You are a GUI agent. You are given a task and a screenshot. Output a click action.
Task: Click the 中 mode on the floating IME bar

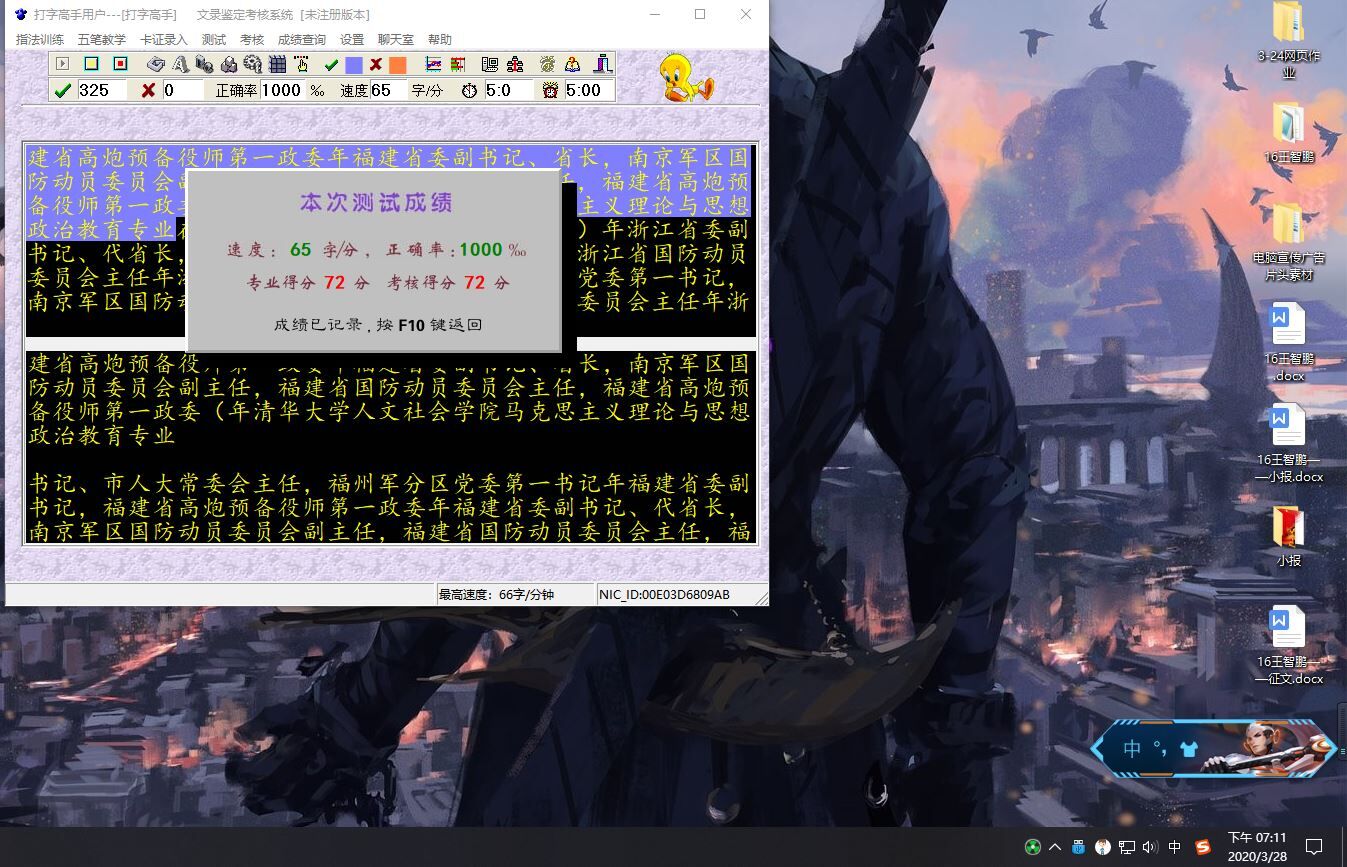click(1131, 749)
